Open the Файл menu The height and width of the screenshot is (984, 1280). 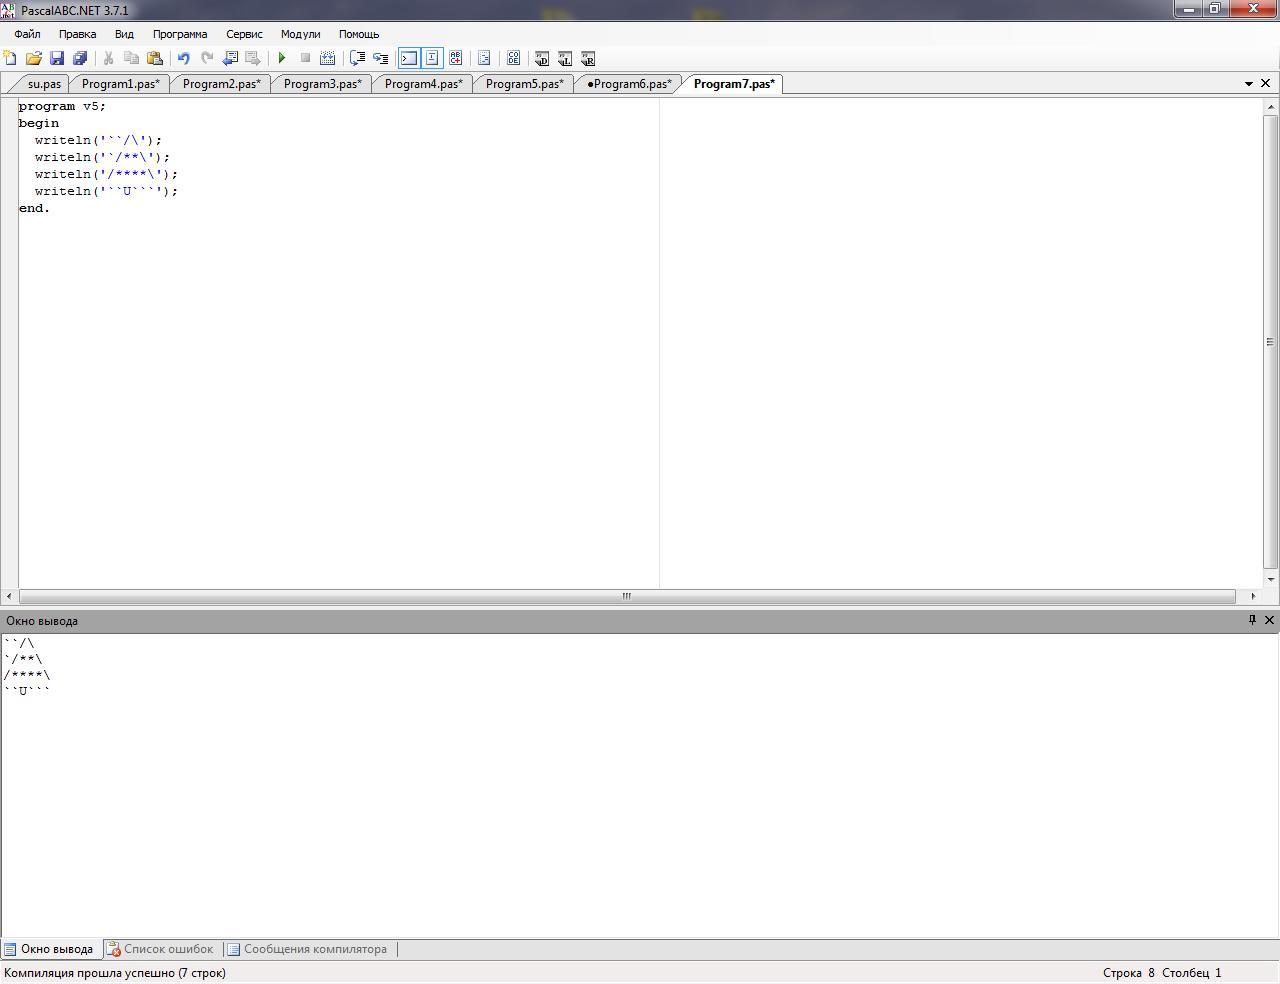coord(28,34)
